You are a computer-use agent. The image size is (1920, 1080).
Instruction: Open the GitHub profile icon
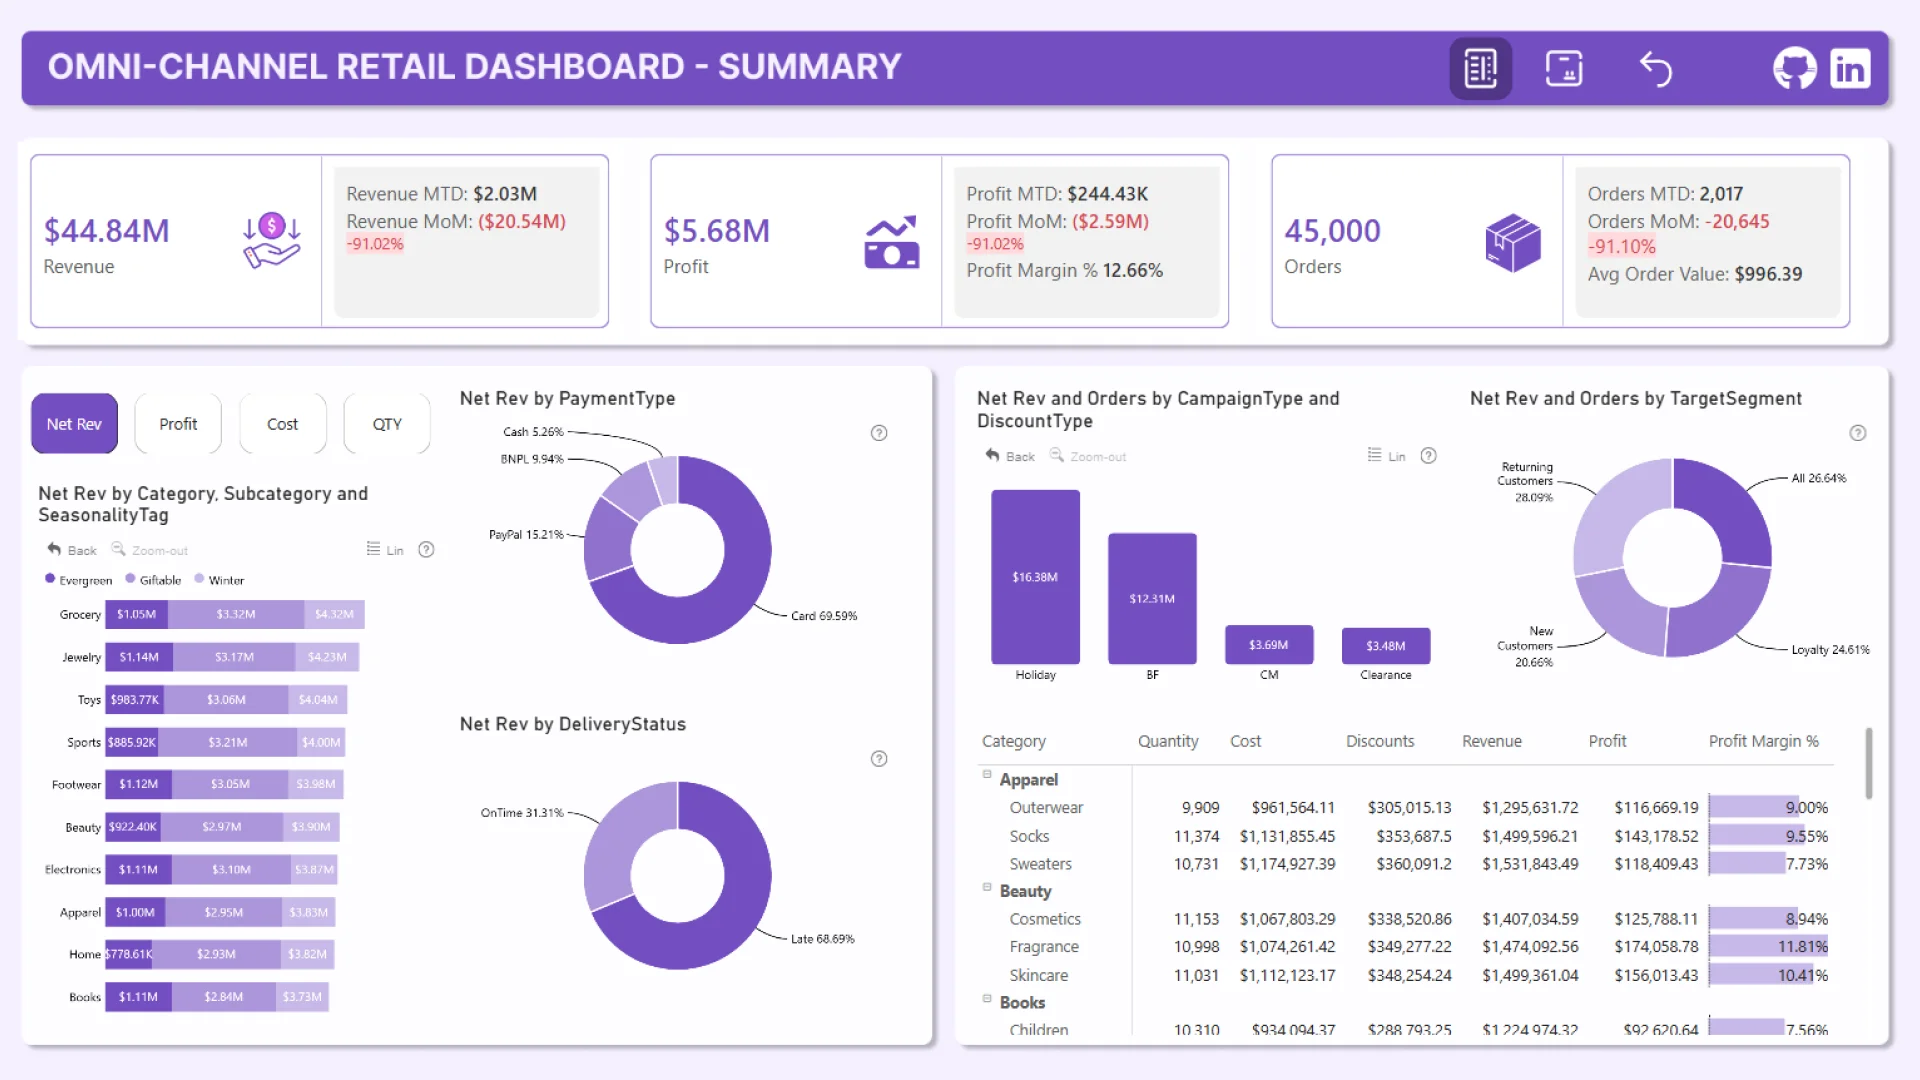(x=1794, y=69)
